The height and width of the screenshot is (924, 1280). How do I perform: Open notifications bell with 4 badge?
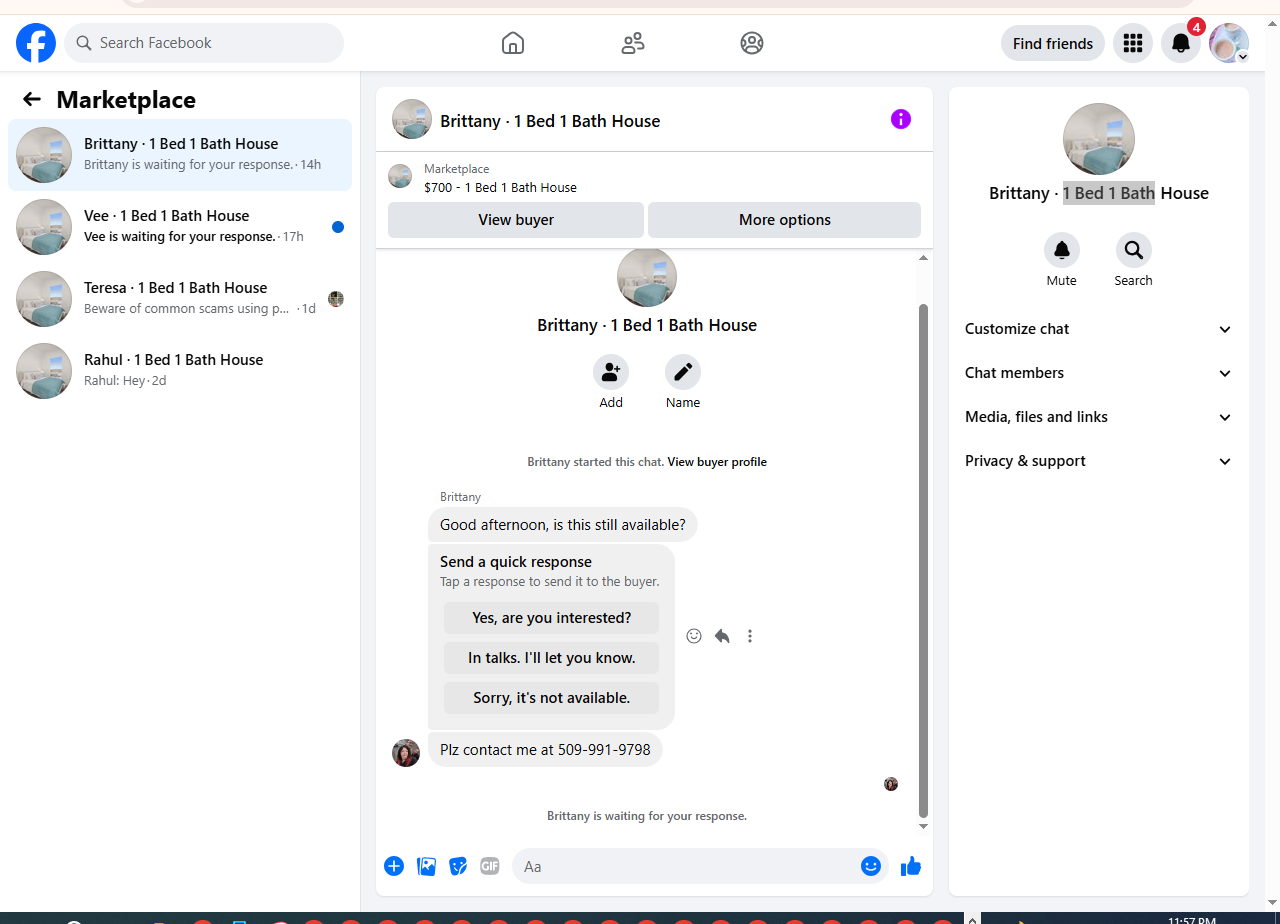click(x=1181, y=43)
